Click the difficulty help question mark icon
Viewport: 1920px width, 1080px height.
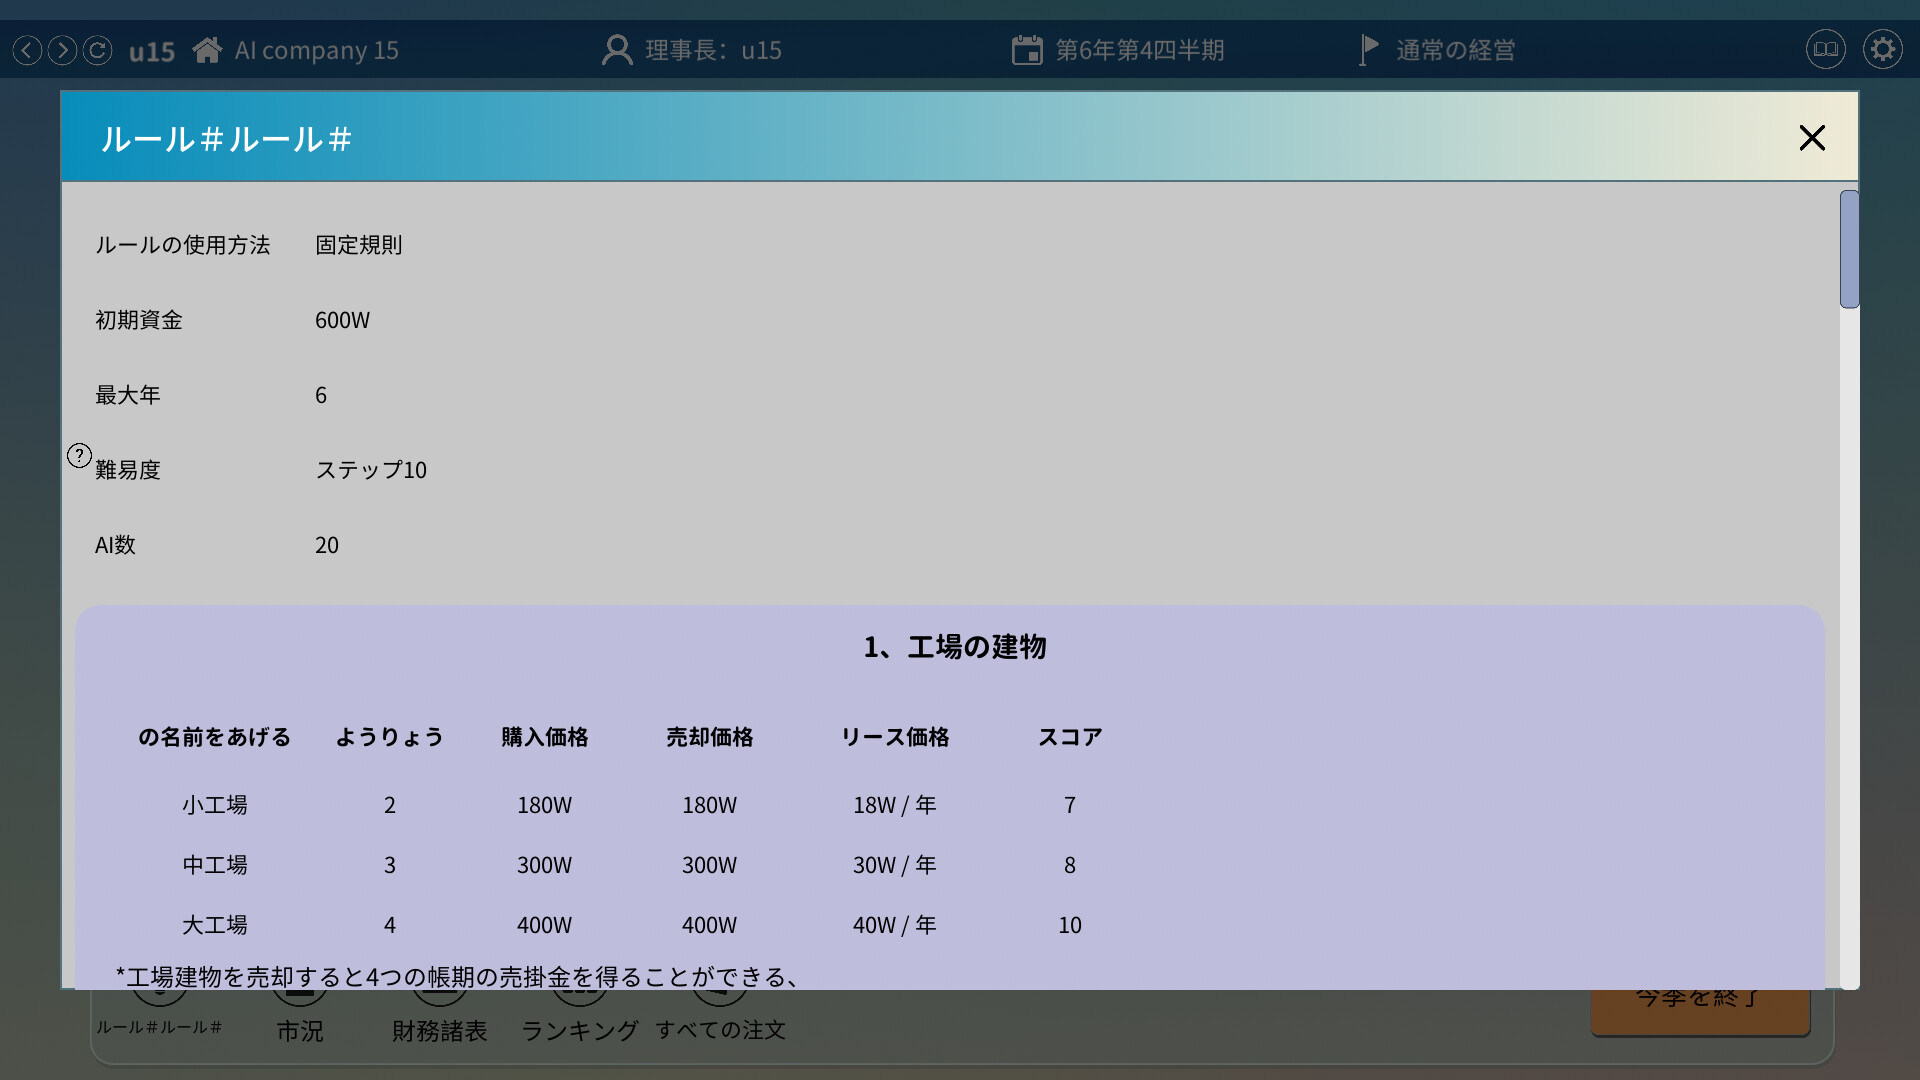[79, 456]
